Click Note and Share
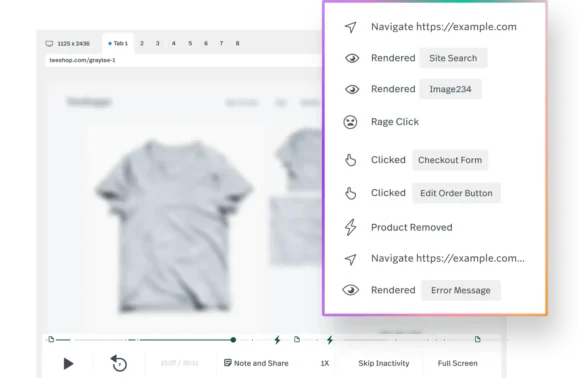The image size is (578, 378). [x=256, y=363]
